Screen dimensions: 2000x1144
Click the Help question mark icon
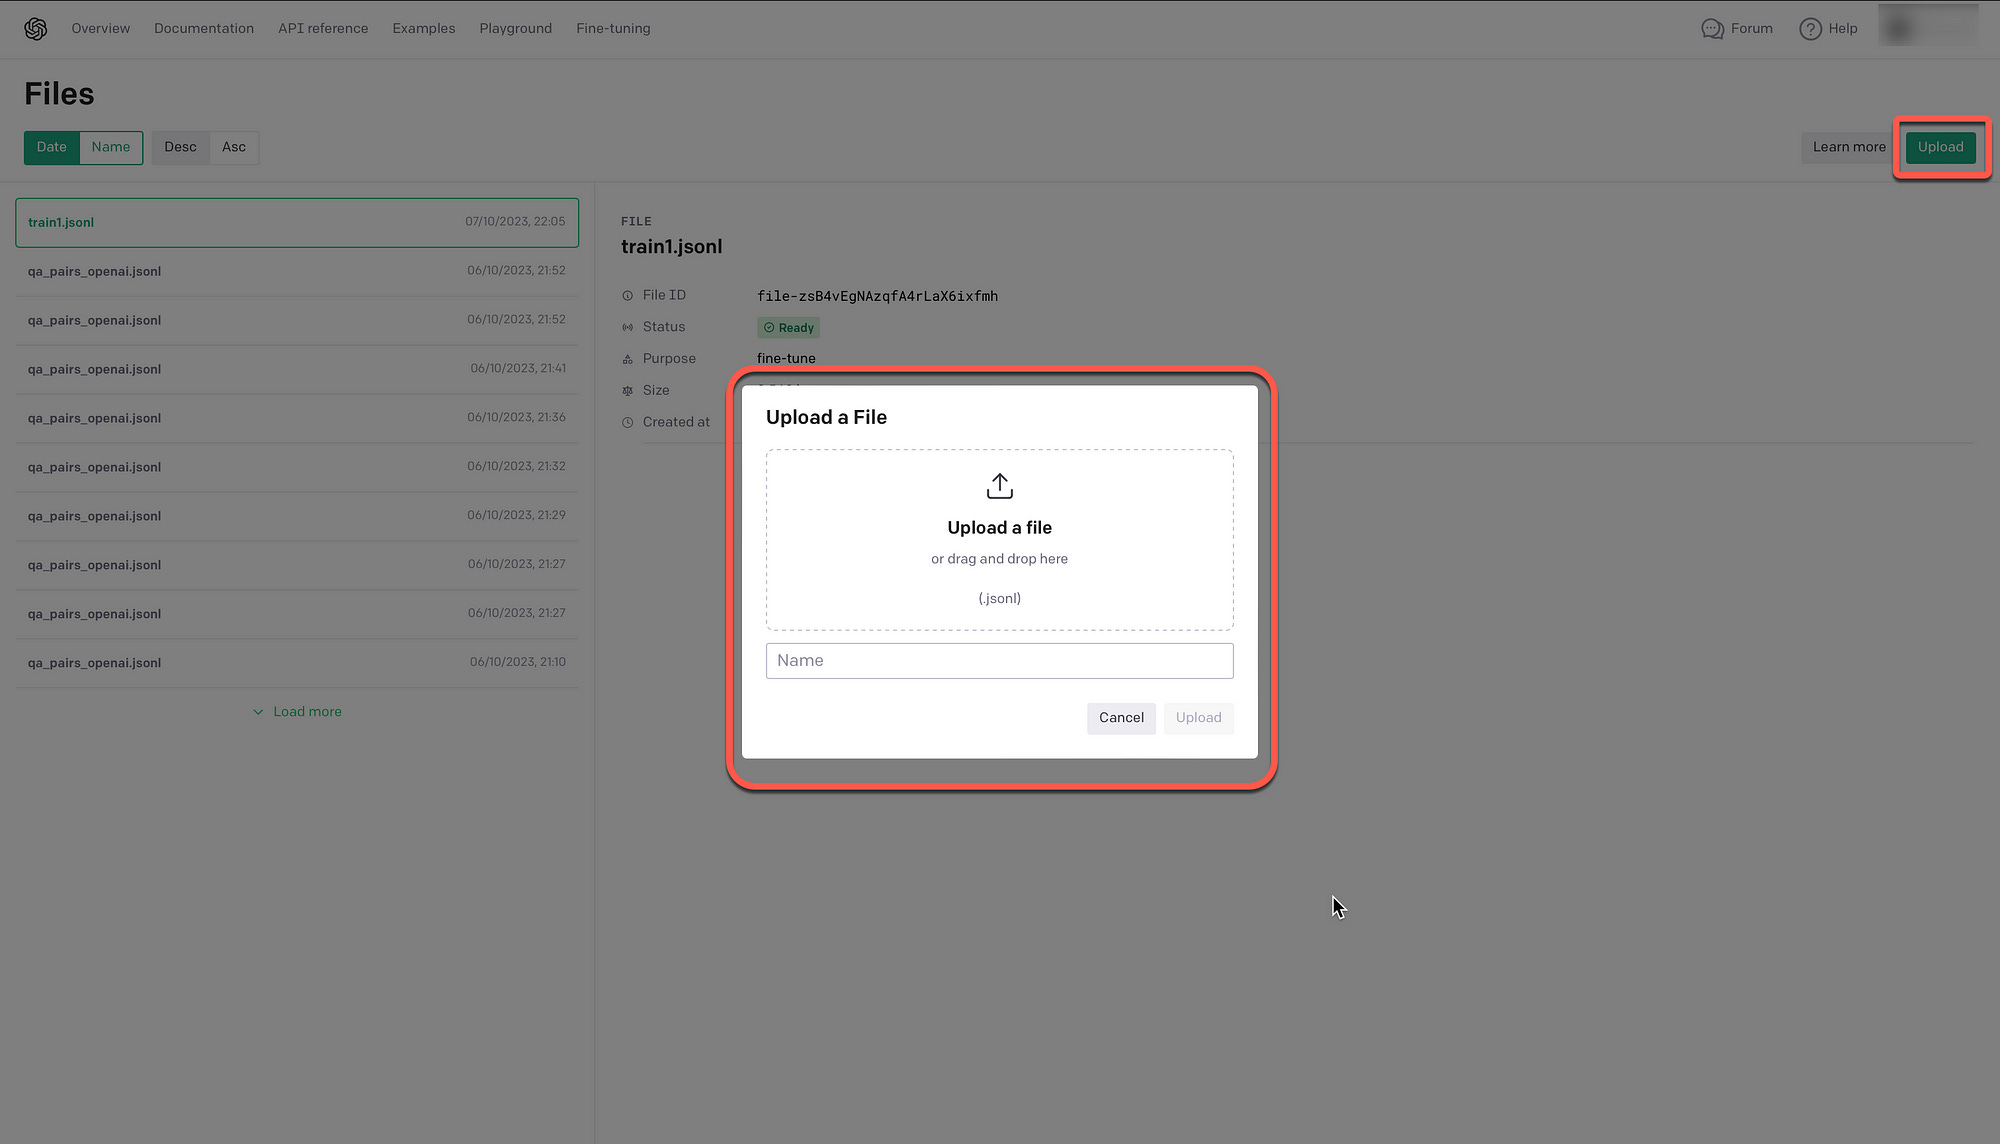coord(1810,28)
